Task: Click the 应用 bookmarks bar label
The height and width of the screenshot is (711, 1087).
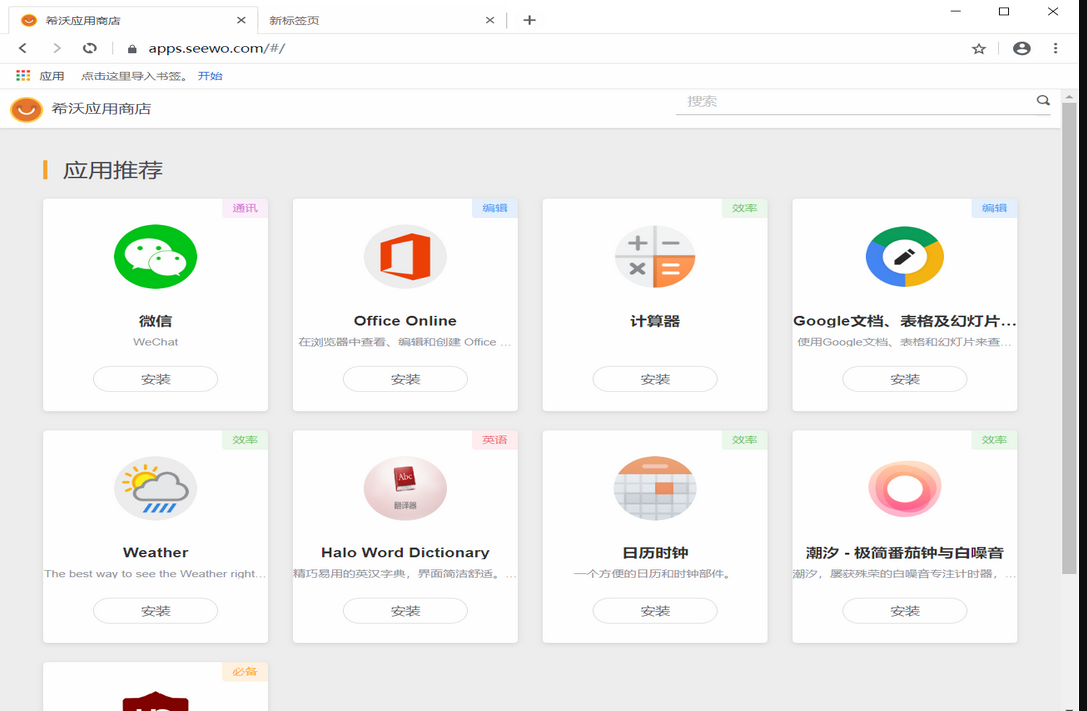Action: click(51, 76)
